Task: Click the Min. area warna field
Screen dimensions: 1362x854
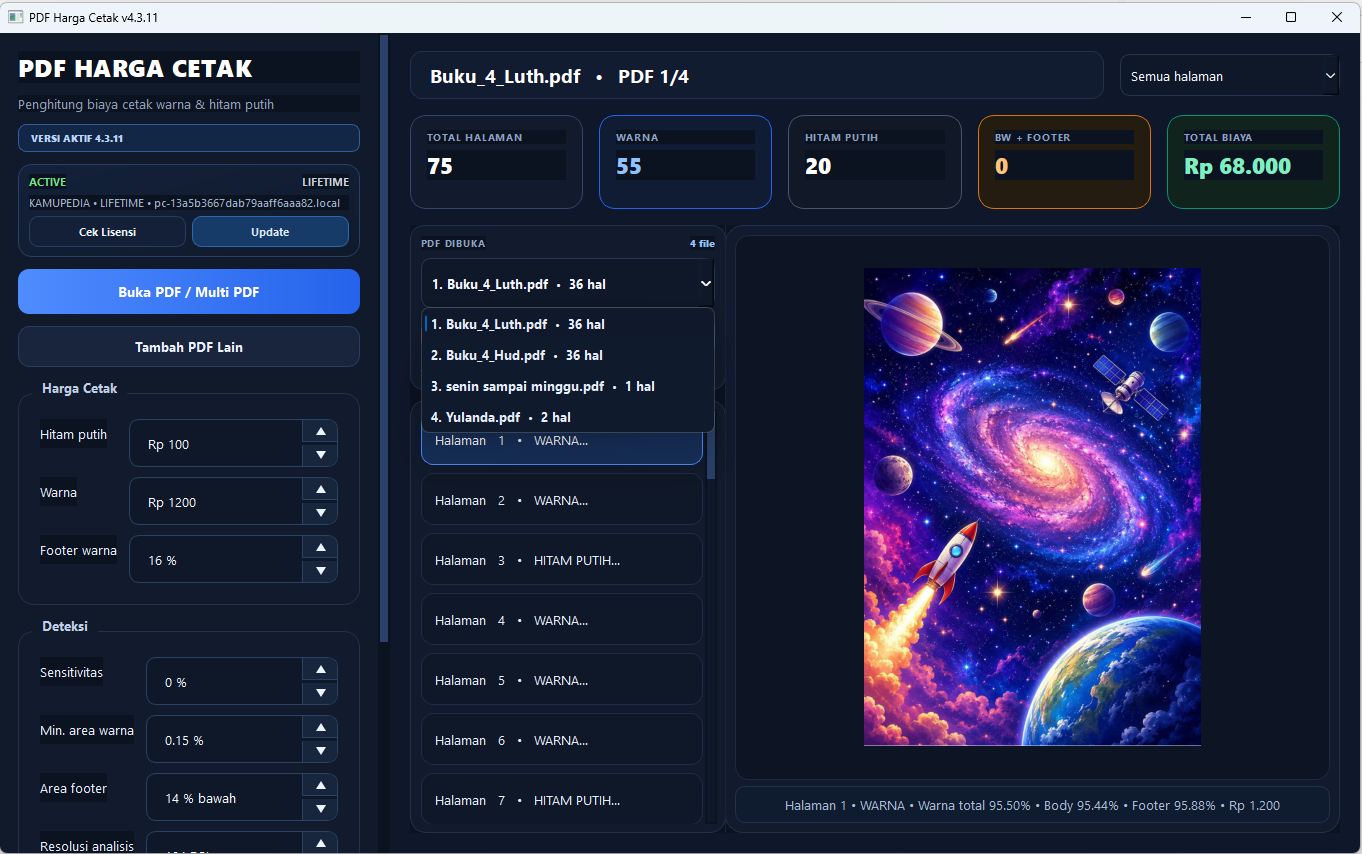Action: (x=224, y=740)
